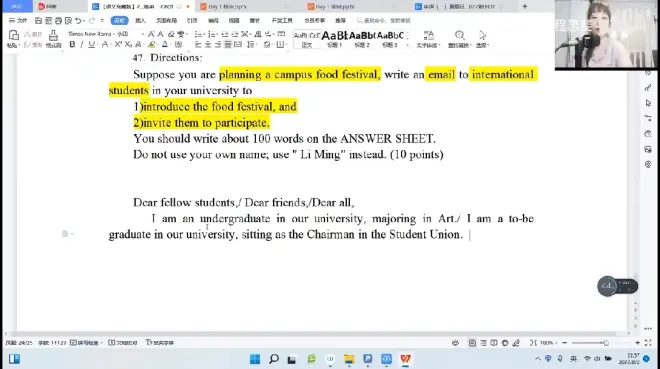Apply the Heading 3 style
The image size is (660, 369).
[x=390, y=39]
